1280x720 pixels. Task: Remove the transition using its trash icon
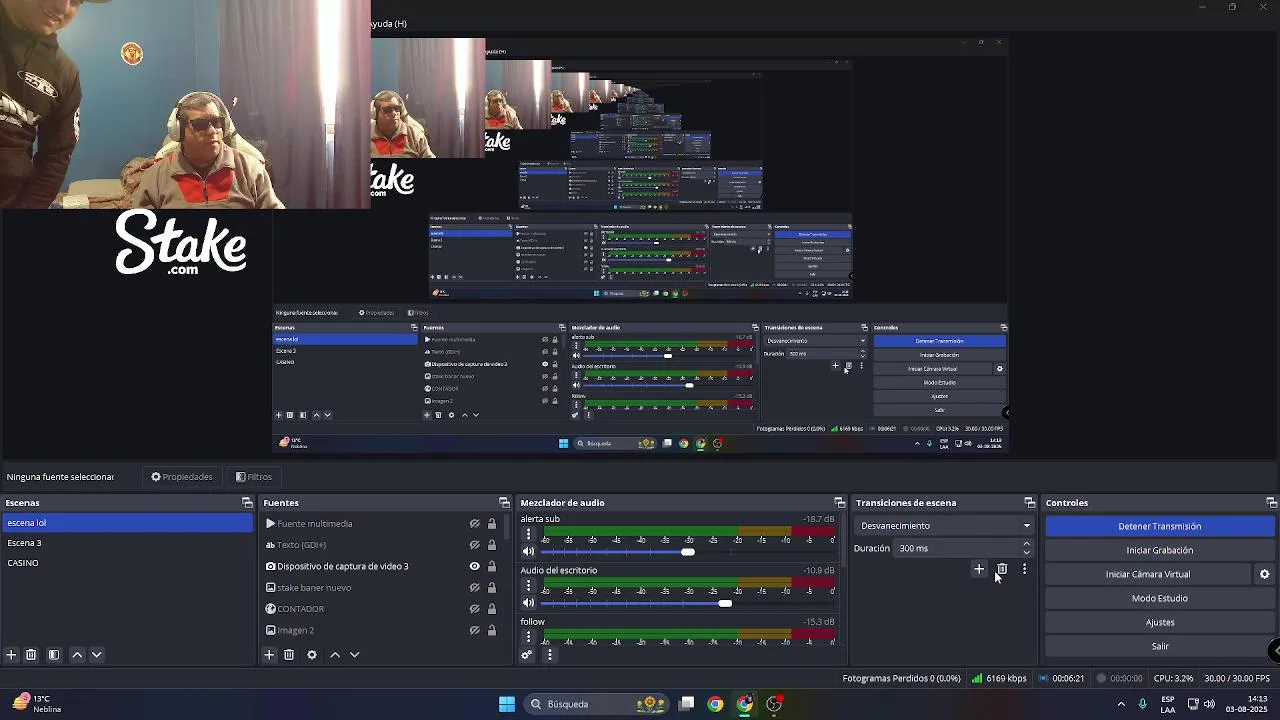1002,569
